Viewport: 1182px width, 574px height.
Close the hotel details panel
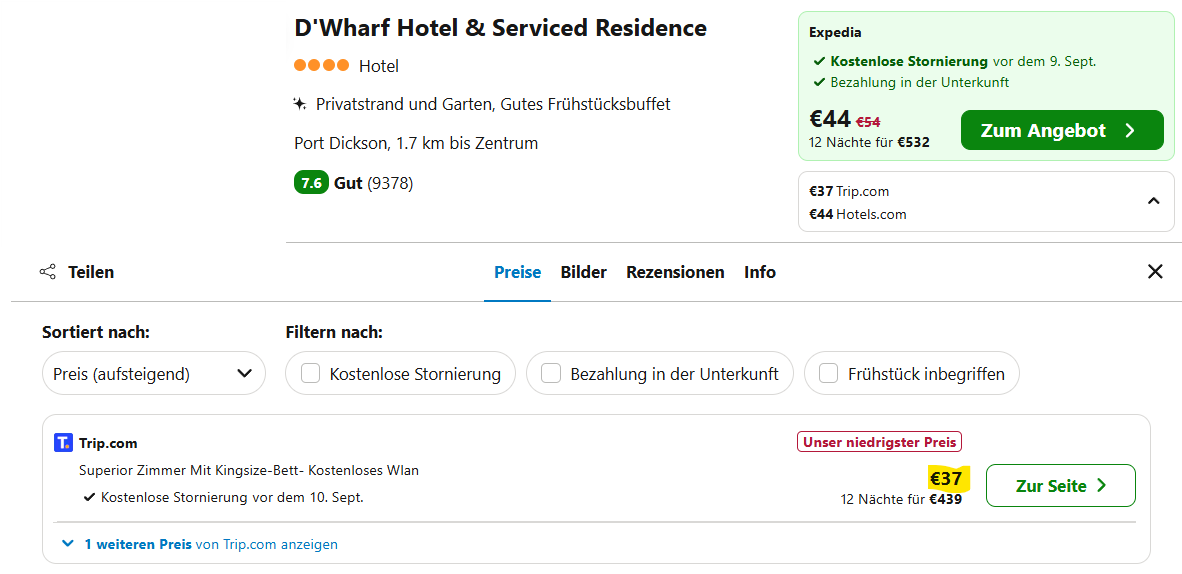(x=1155, y=272)
